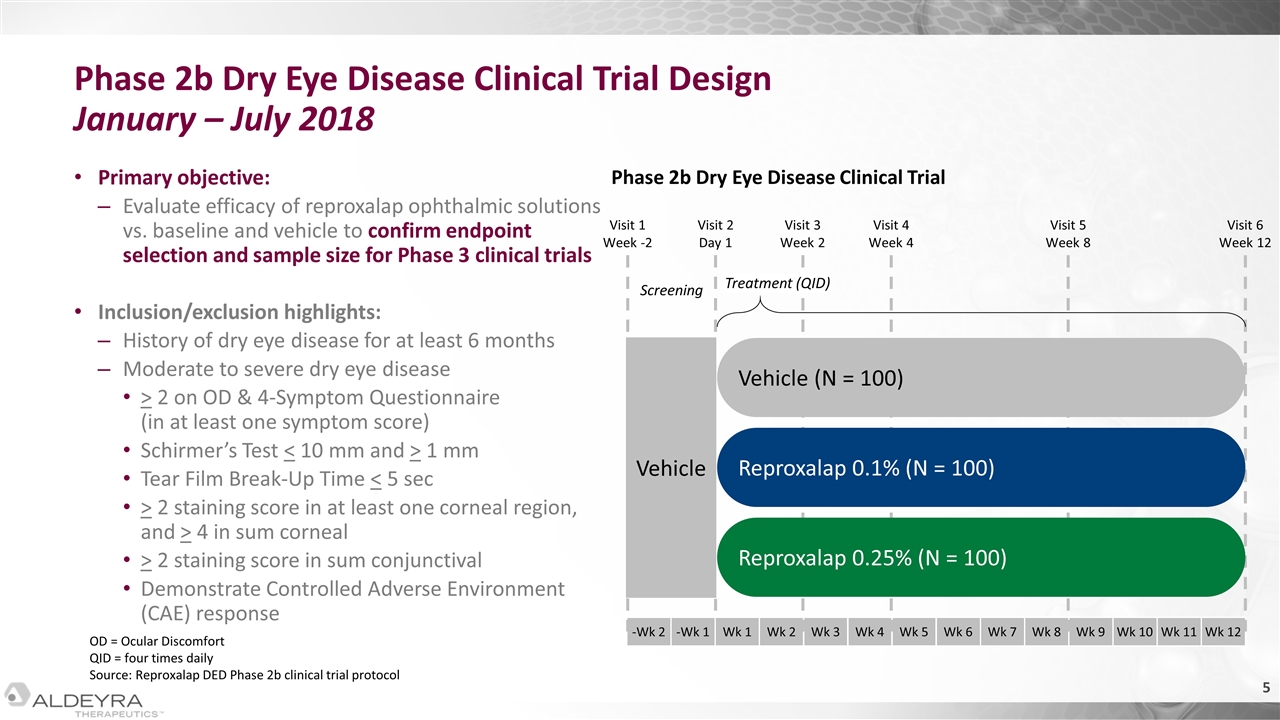
Task: Click the 'OD = Ocular Discomfort' footnote
Action: (x=157, y=641)
